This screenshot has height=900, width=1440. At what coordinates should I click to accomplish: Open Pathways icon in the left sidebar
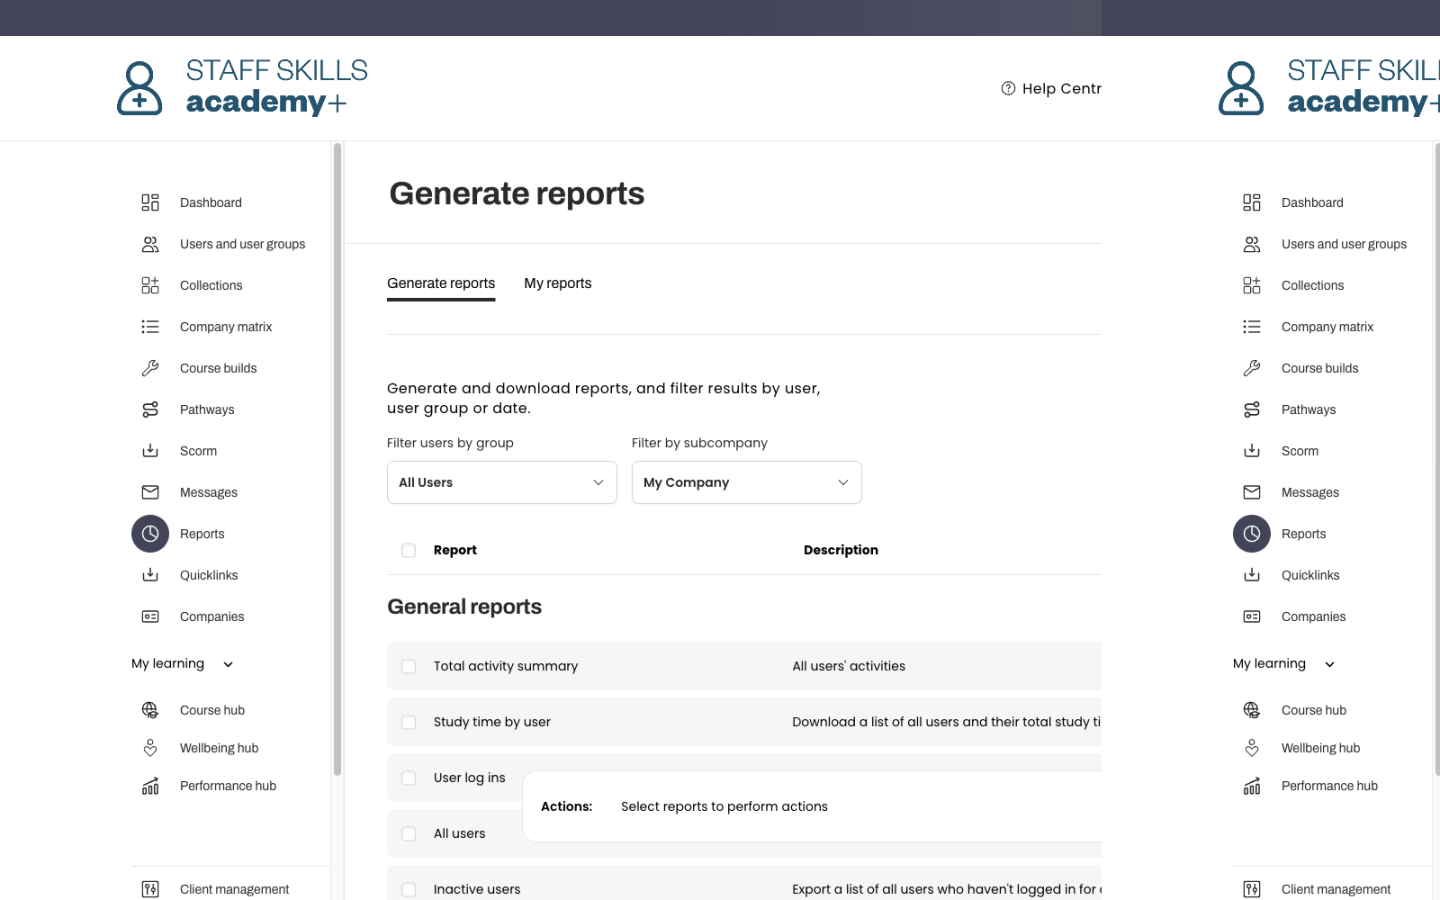coord(150,410)
